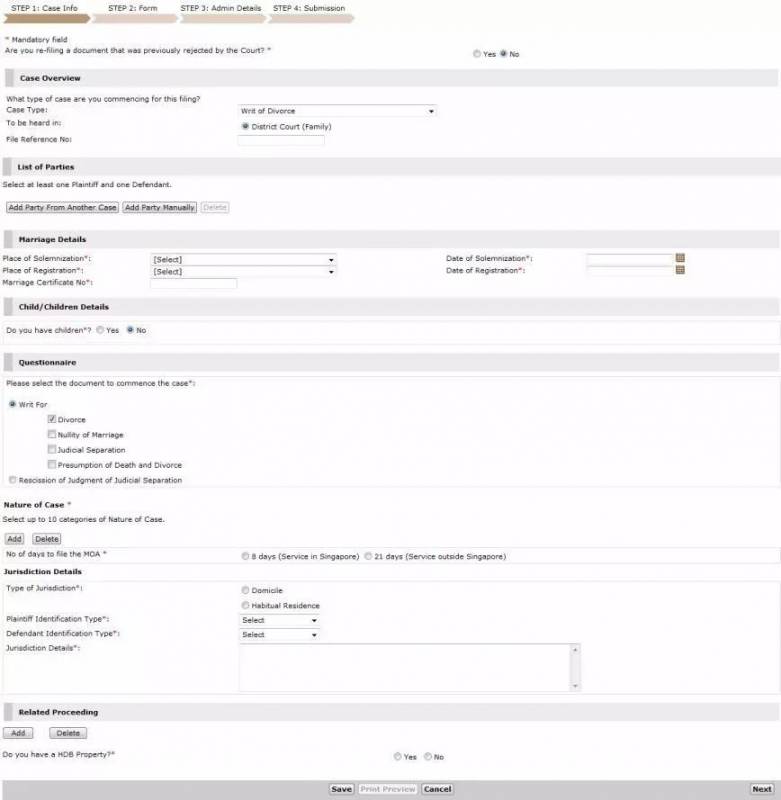Screen dimensions: 781x800
Task: Select 8 days service in Singapore
Action: pos(245,556)
